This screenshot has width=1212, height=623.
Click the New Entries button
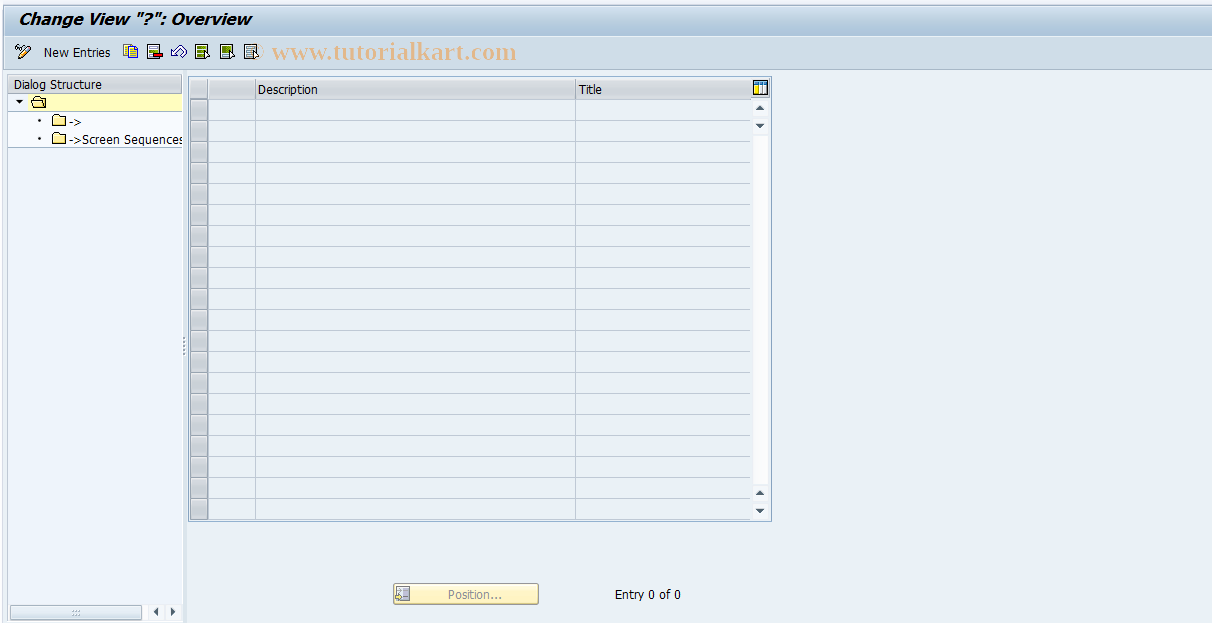77,52
